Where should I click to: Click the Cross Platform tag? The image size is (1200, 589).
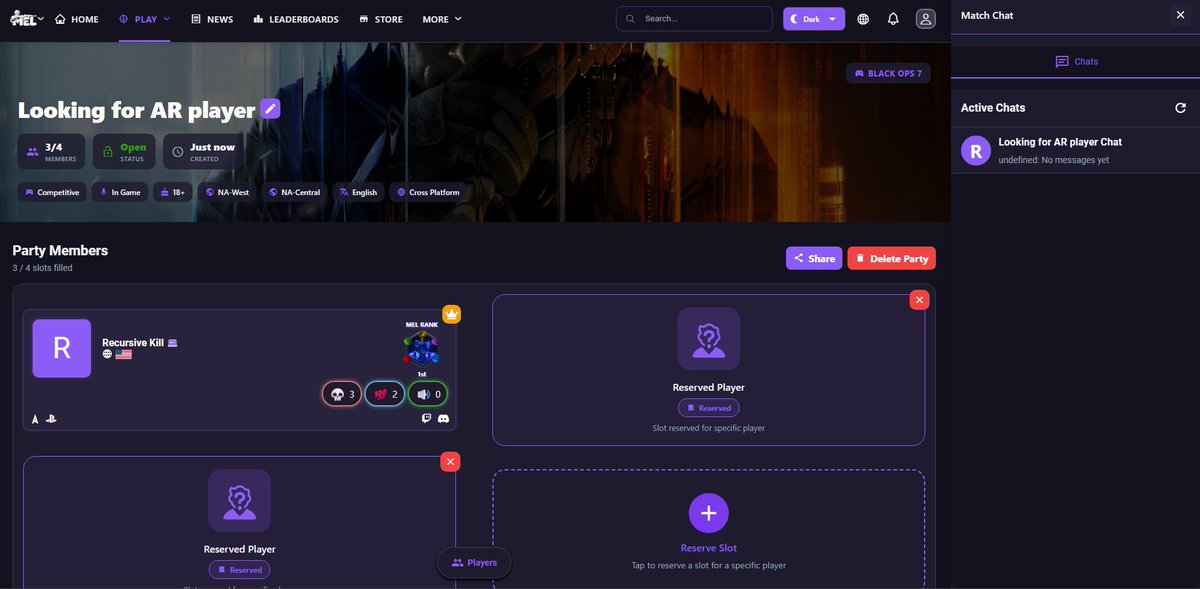(428, 192)
